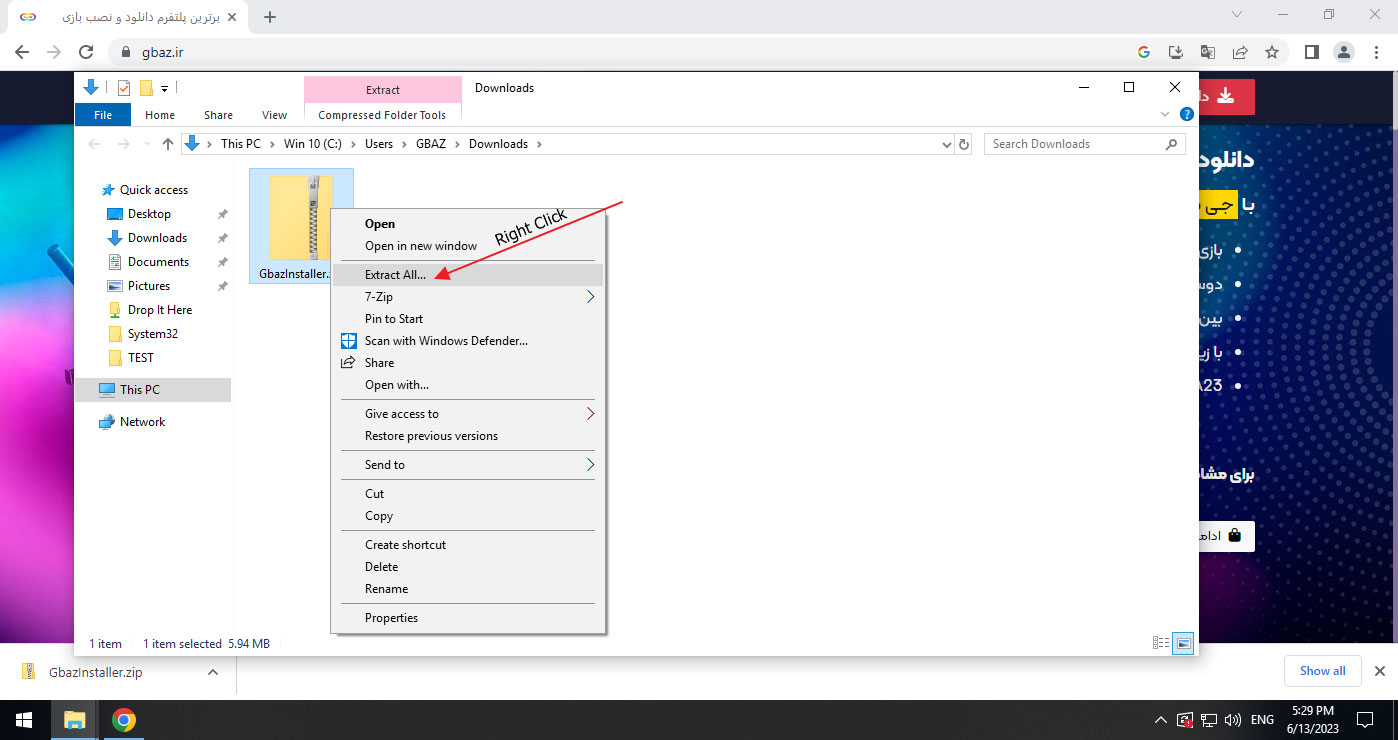Image resolution: width=1398 pixels, height=740 pixels.
Task: Open File Explorer from the taskbar
Action: click(75, 720)
